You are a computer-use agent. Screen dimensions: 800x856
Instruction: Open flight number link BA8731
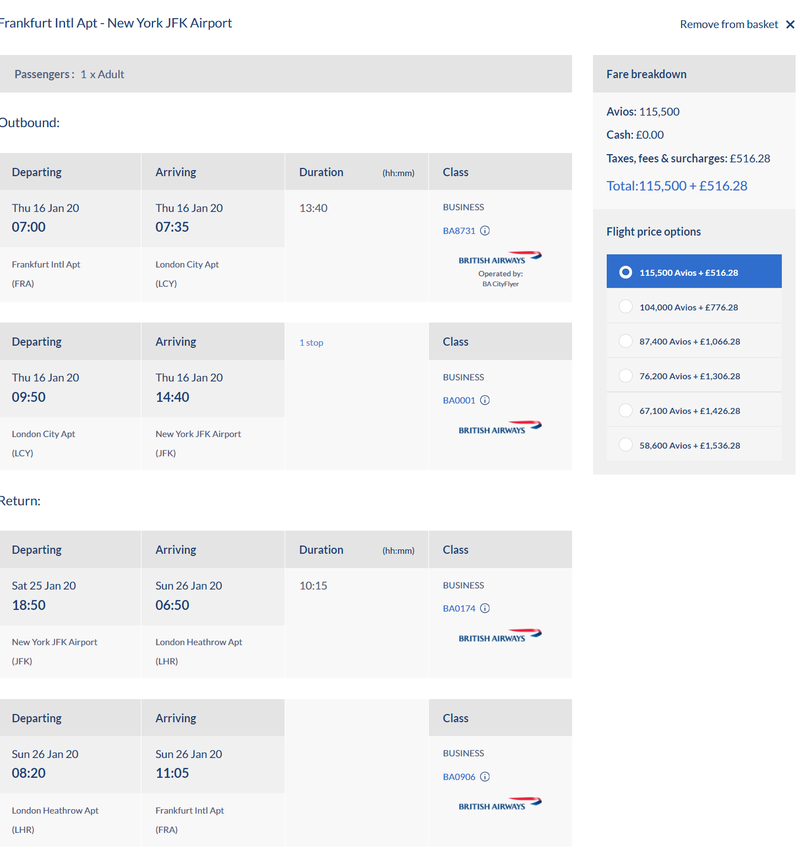[x=459, y=231]
